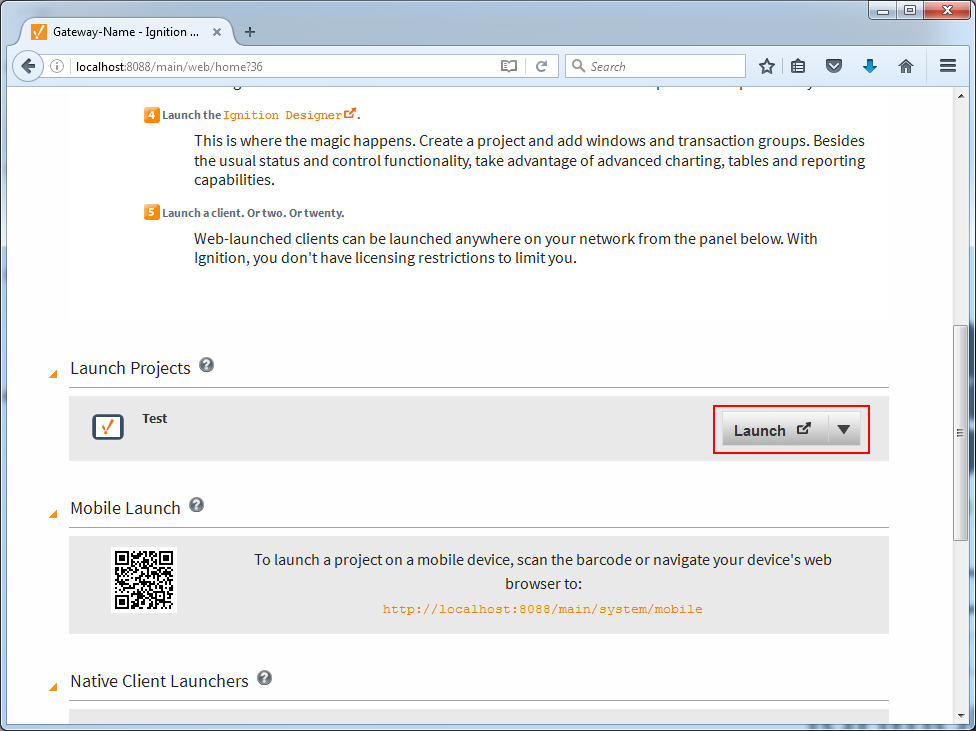Viewport: 976px width, 731px height.
Task: Click inside the Search field
Action: (x=655, y=66)
